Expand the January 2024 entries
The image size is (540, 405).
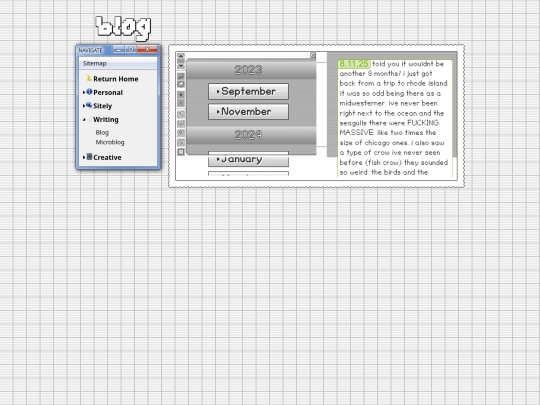tap(248, 159)
